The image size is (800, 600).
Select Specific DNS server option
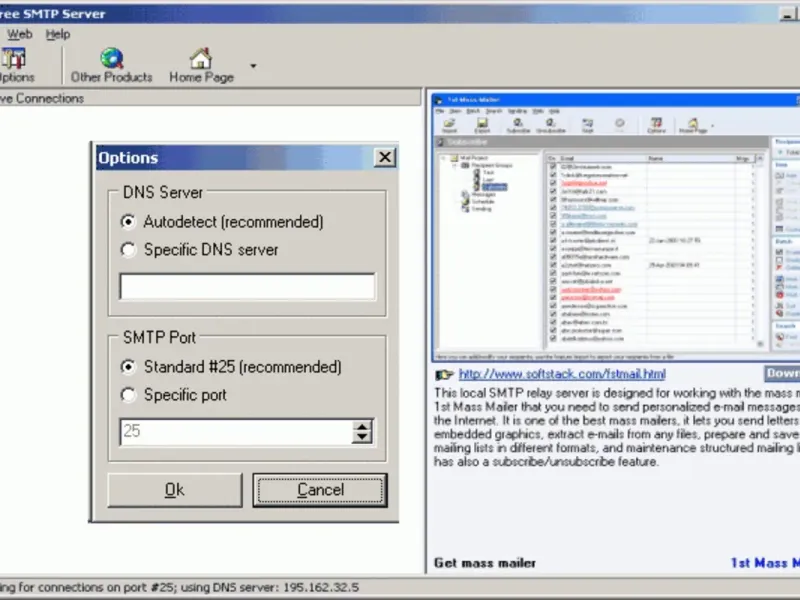(x=199, y=250)
